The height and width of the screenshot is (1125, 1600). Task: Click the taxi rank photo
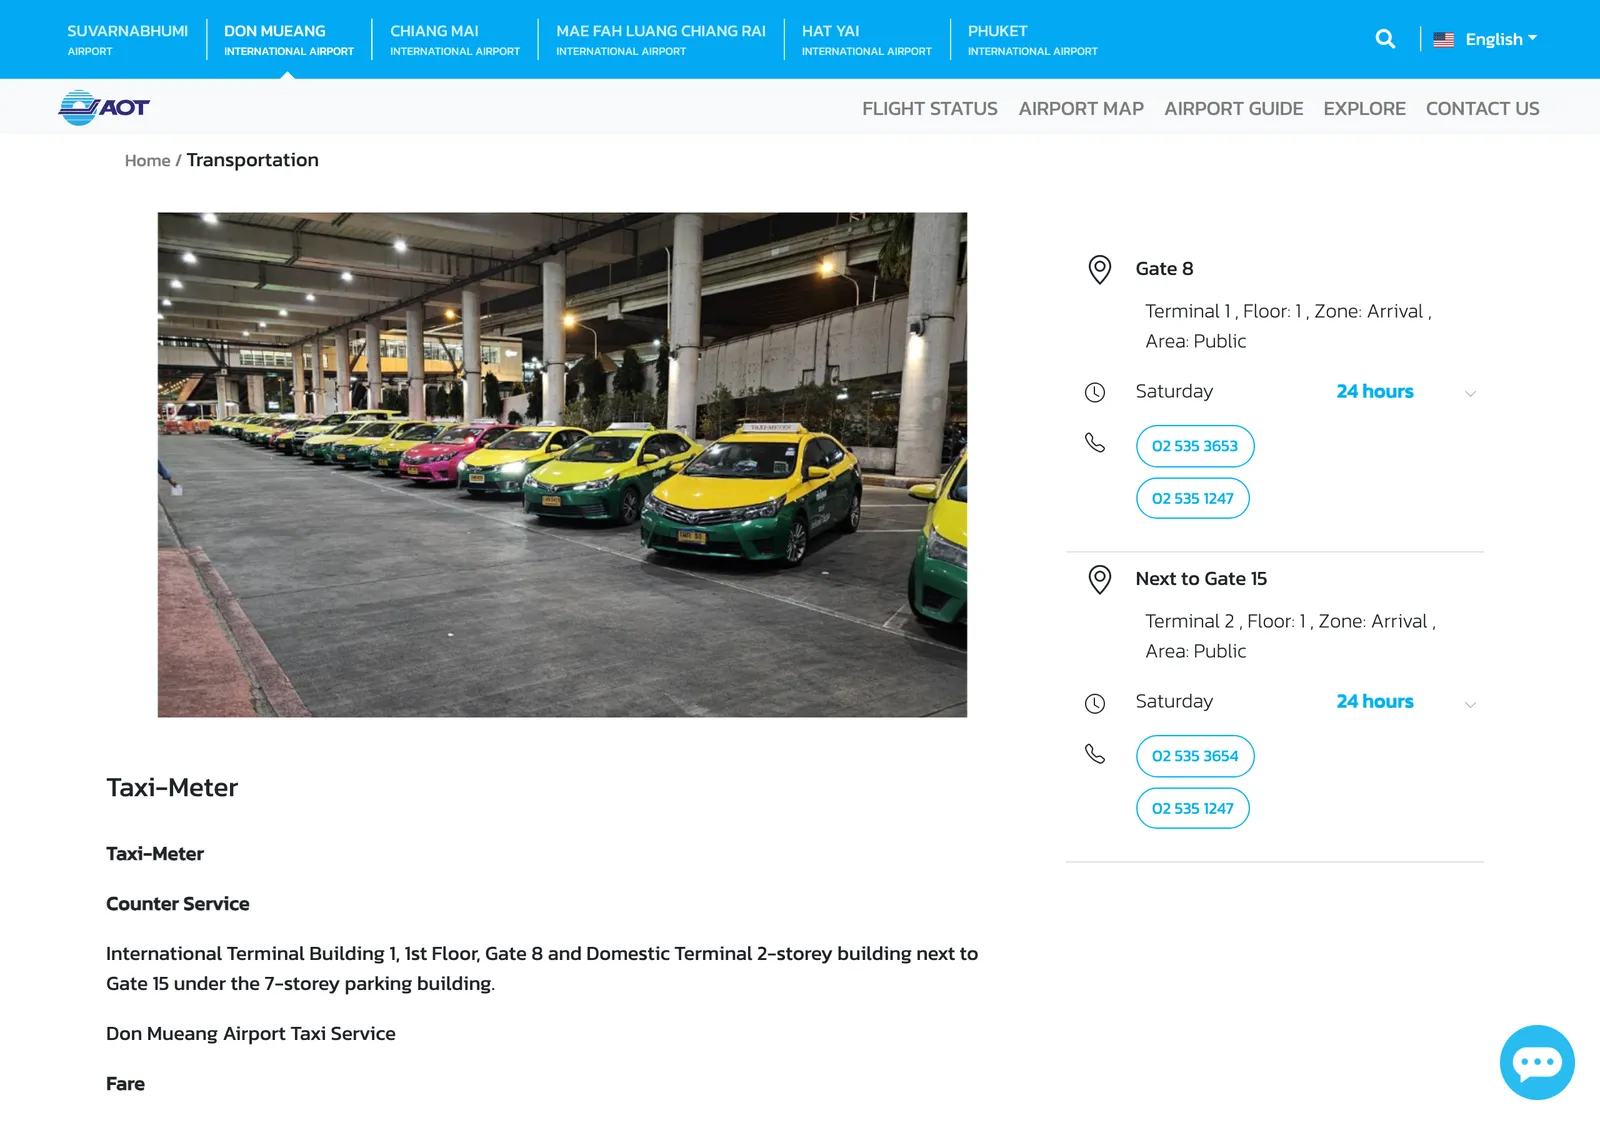[x=562, y=464]
